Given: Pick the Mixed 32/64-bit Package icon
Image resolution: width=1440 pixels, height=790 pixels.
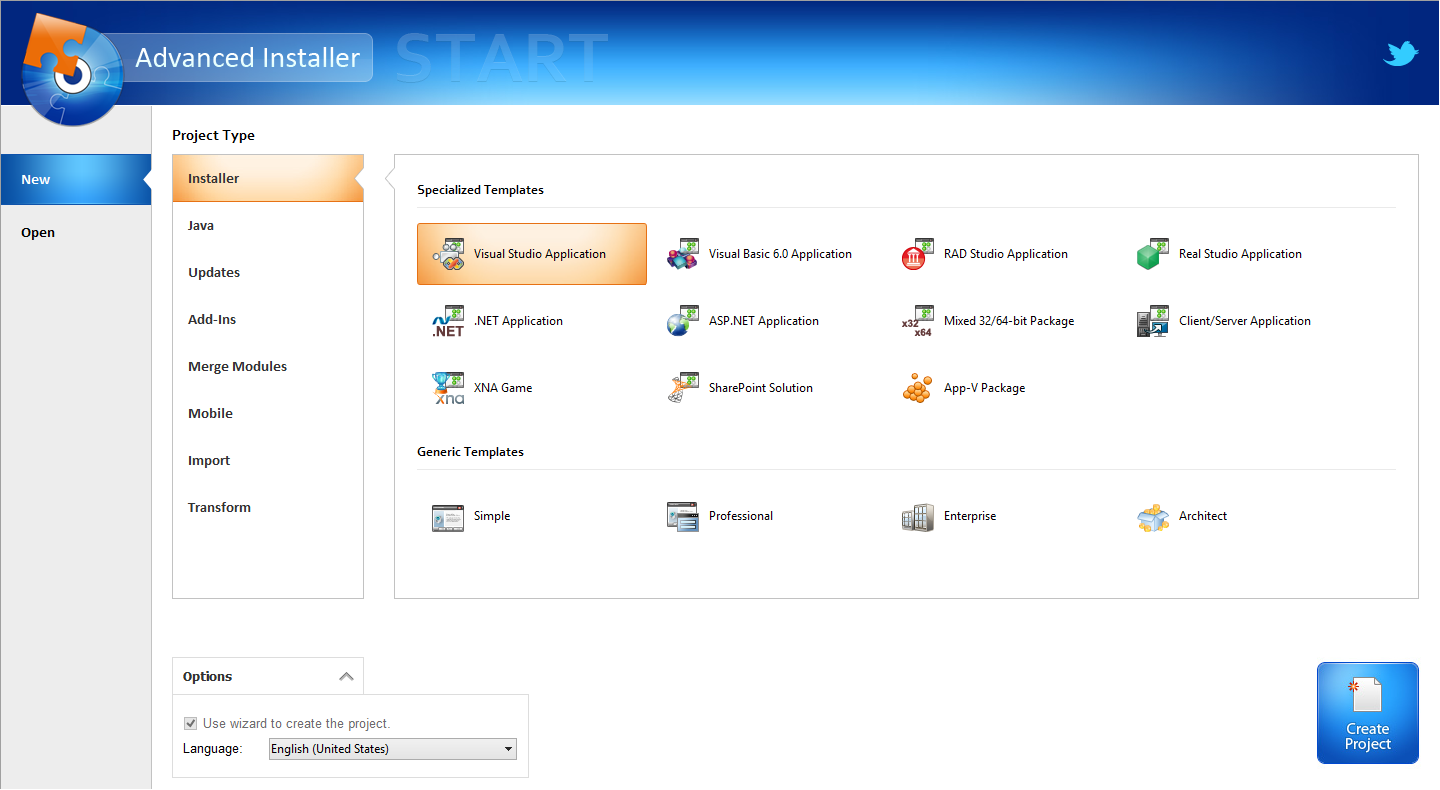Looking at the screenshot, I should coord(918,322).
